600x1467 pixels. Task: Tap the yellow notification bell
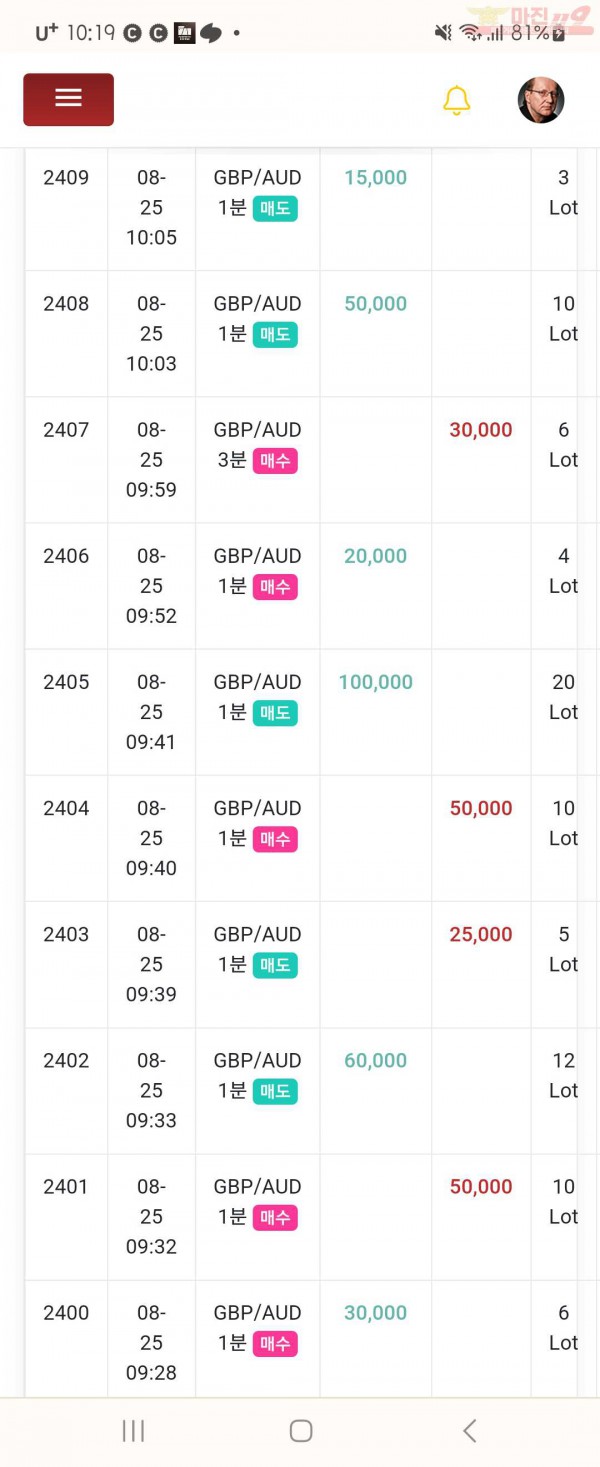(456, 100)
